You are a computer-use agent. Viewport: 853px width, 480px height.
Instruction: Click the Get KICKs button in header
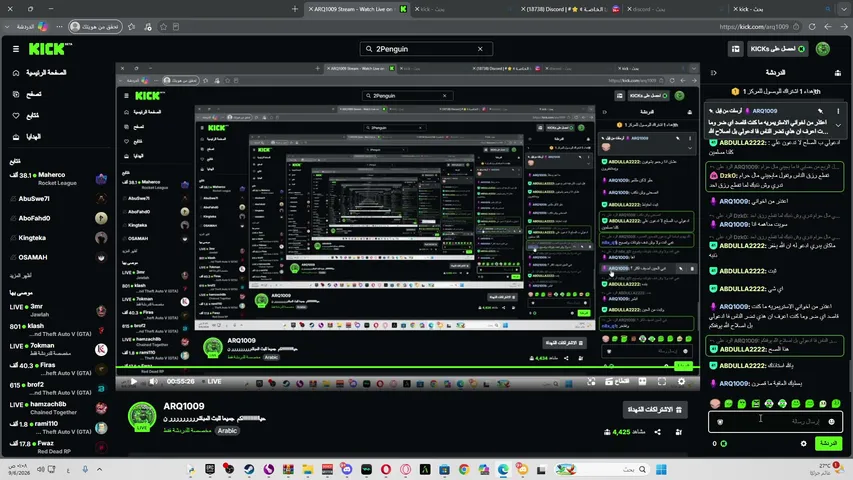[x=777, y=49]
